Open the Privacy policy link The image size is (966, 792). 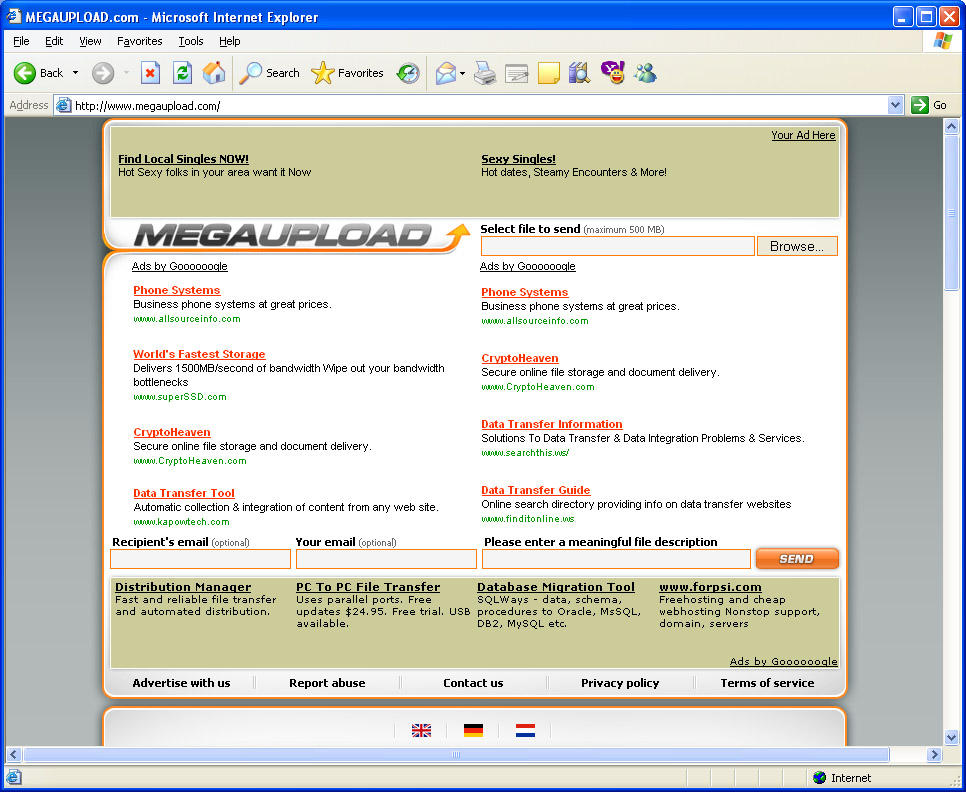point(620,683)
